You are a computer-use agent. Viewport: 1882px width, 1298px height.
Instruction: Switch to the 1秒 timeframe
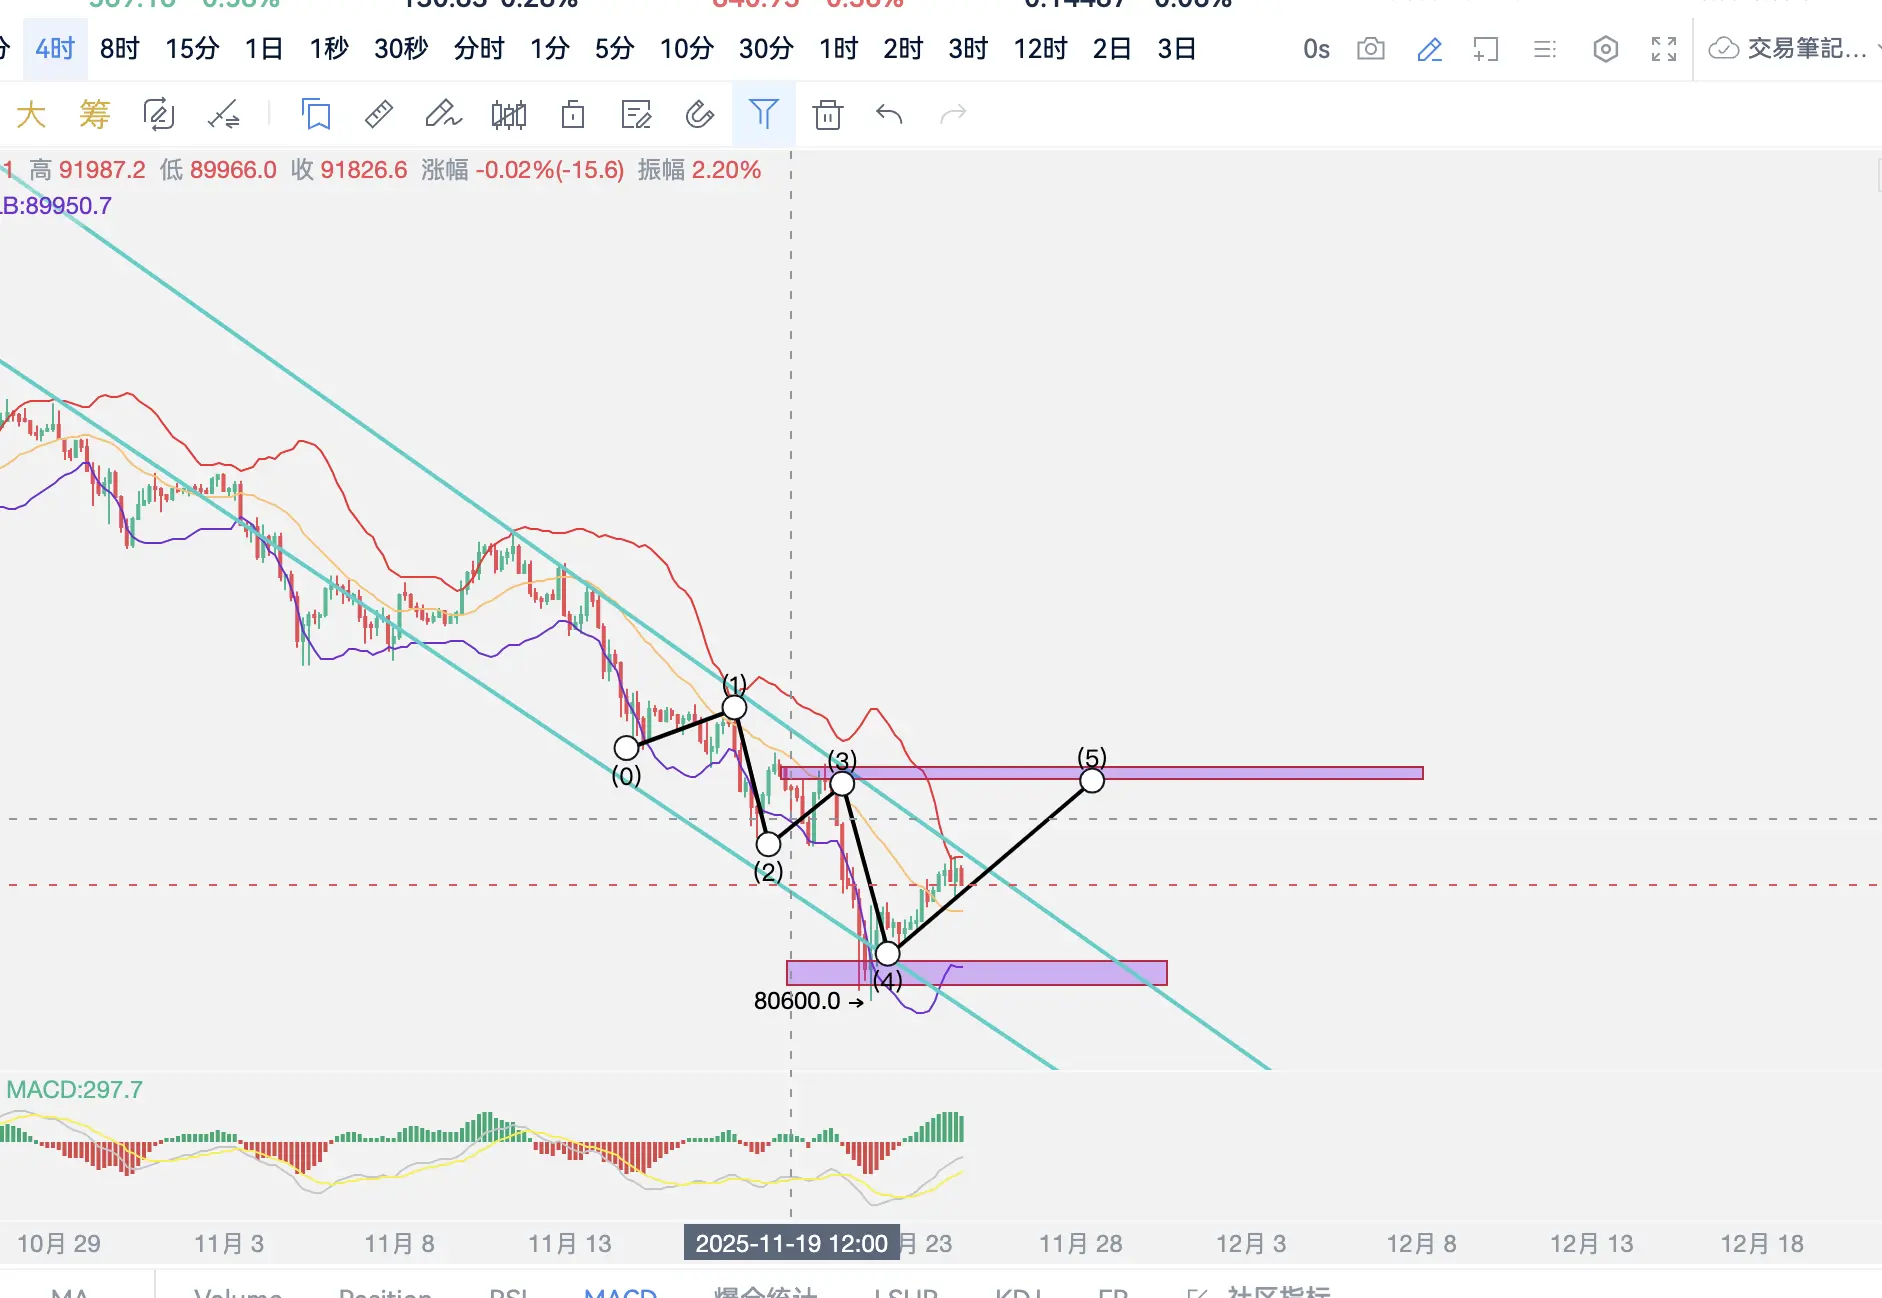[329, 49]
